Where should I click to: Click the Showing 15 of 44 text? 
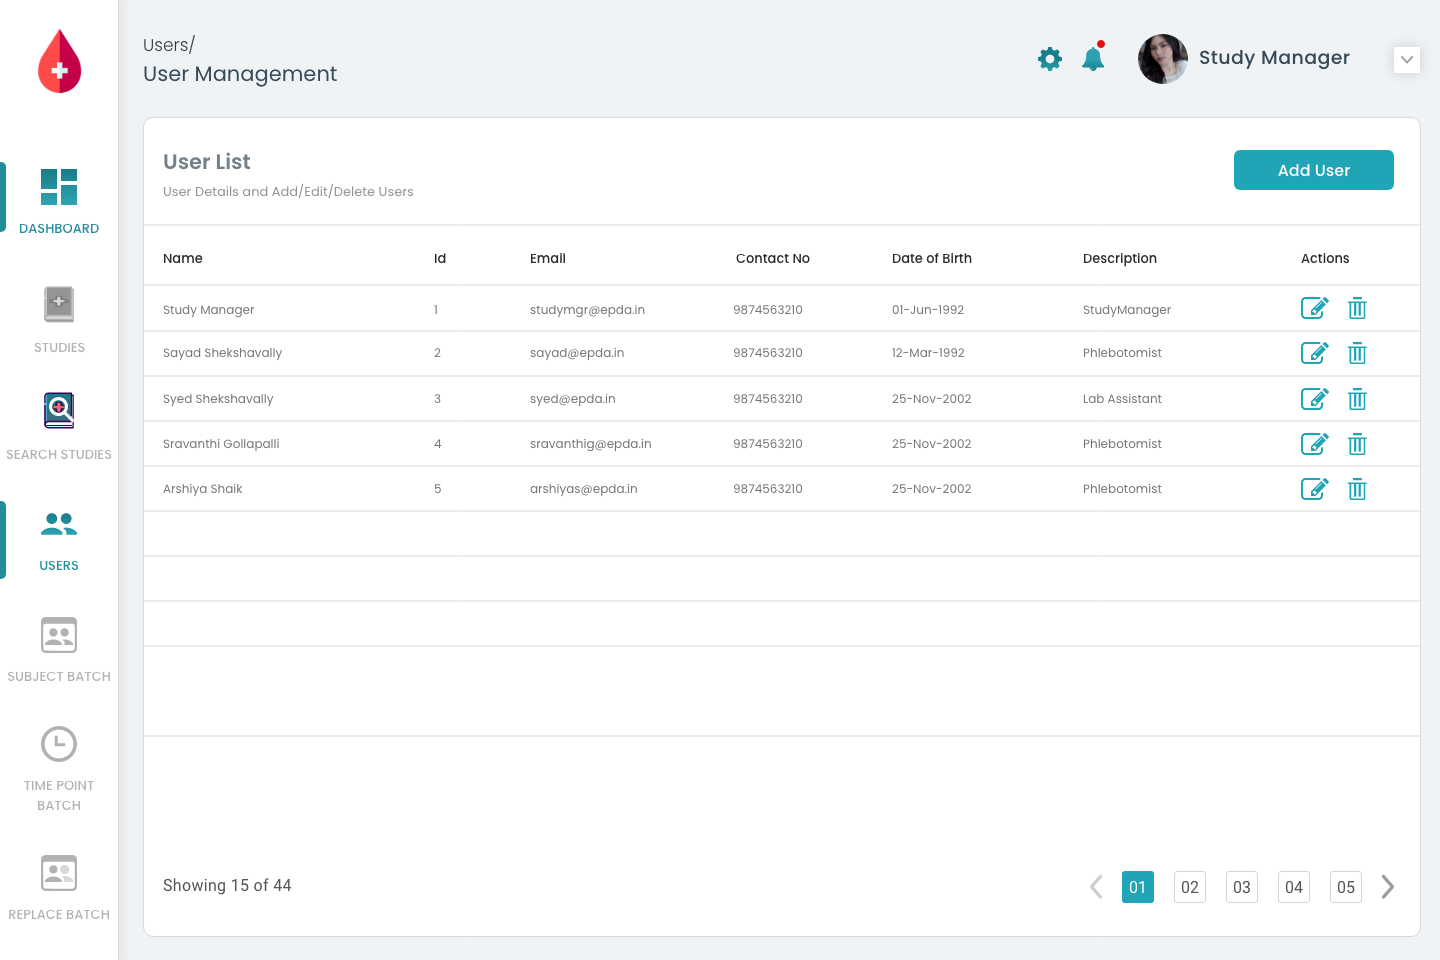coord(227,886)
